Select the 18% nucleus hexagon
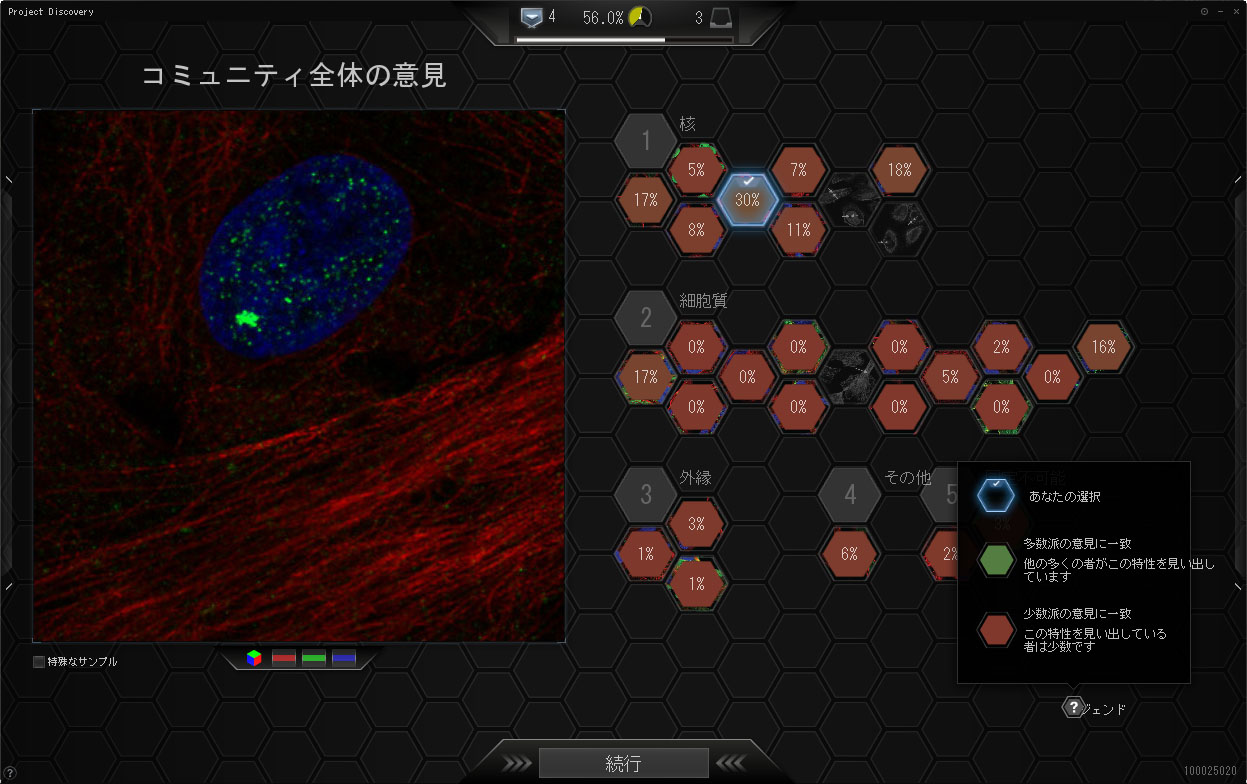Screen dimensions: 1247x784 pyautogui.click(x=900, y=170)
